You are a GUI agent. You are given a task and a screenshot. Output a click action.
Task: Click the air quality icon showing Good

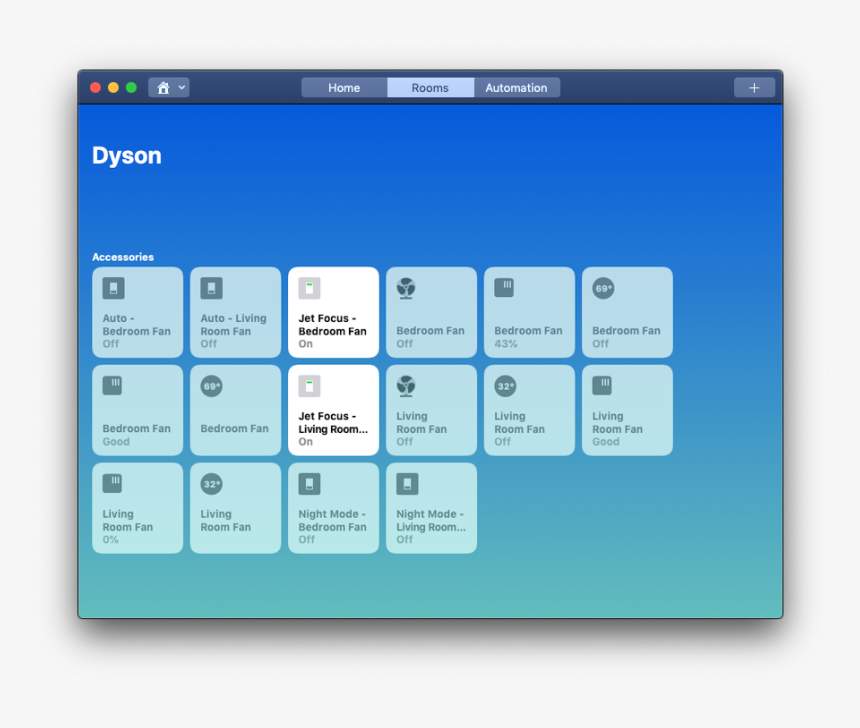[110, 385]
